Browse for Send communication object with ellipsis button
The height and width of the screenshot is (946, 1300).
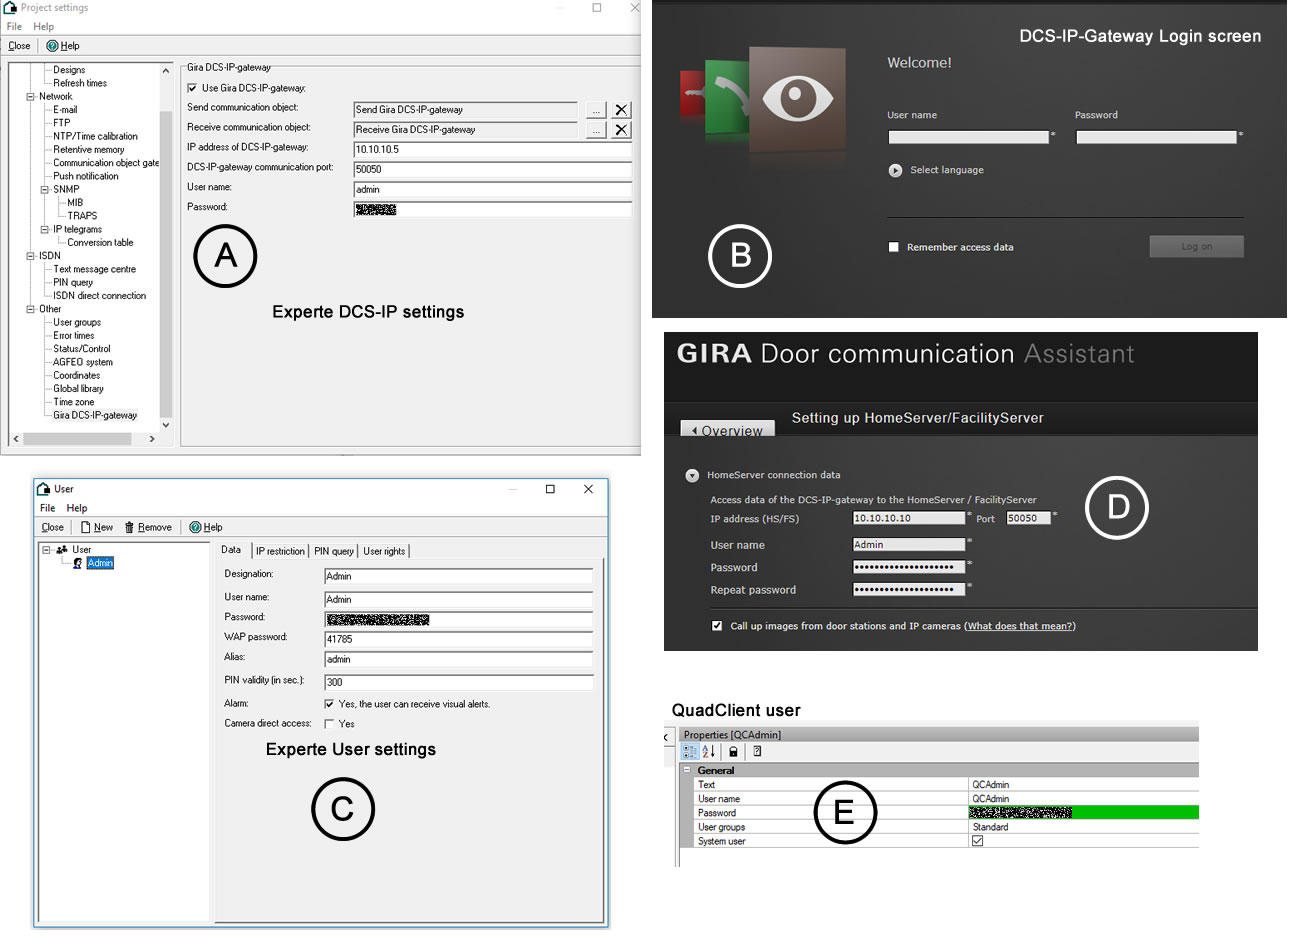pyautogui.click(x=597, y=110)
